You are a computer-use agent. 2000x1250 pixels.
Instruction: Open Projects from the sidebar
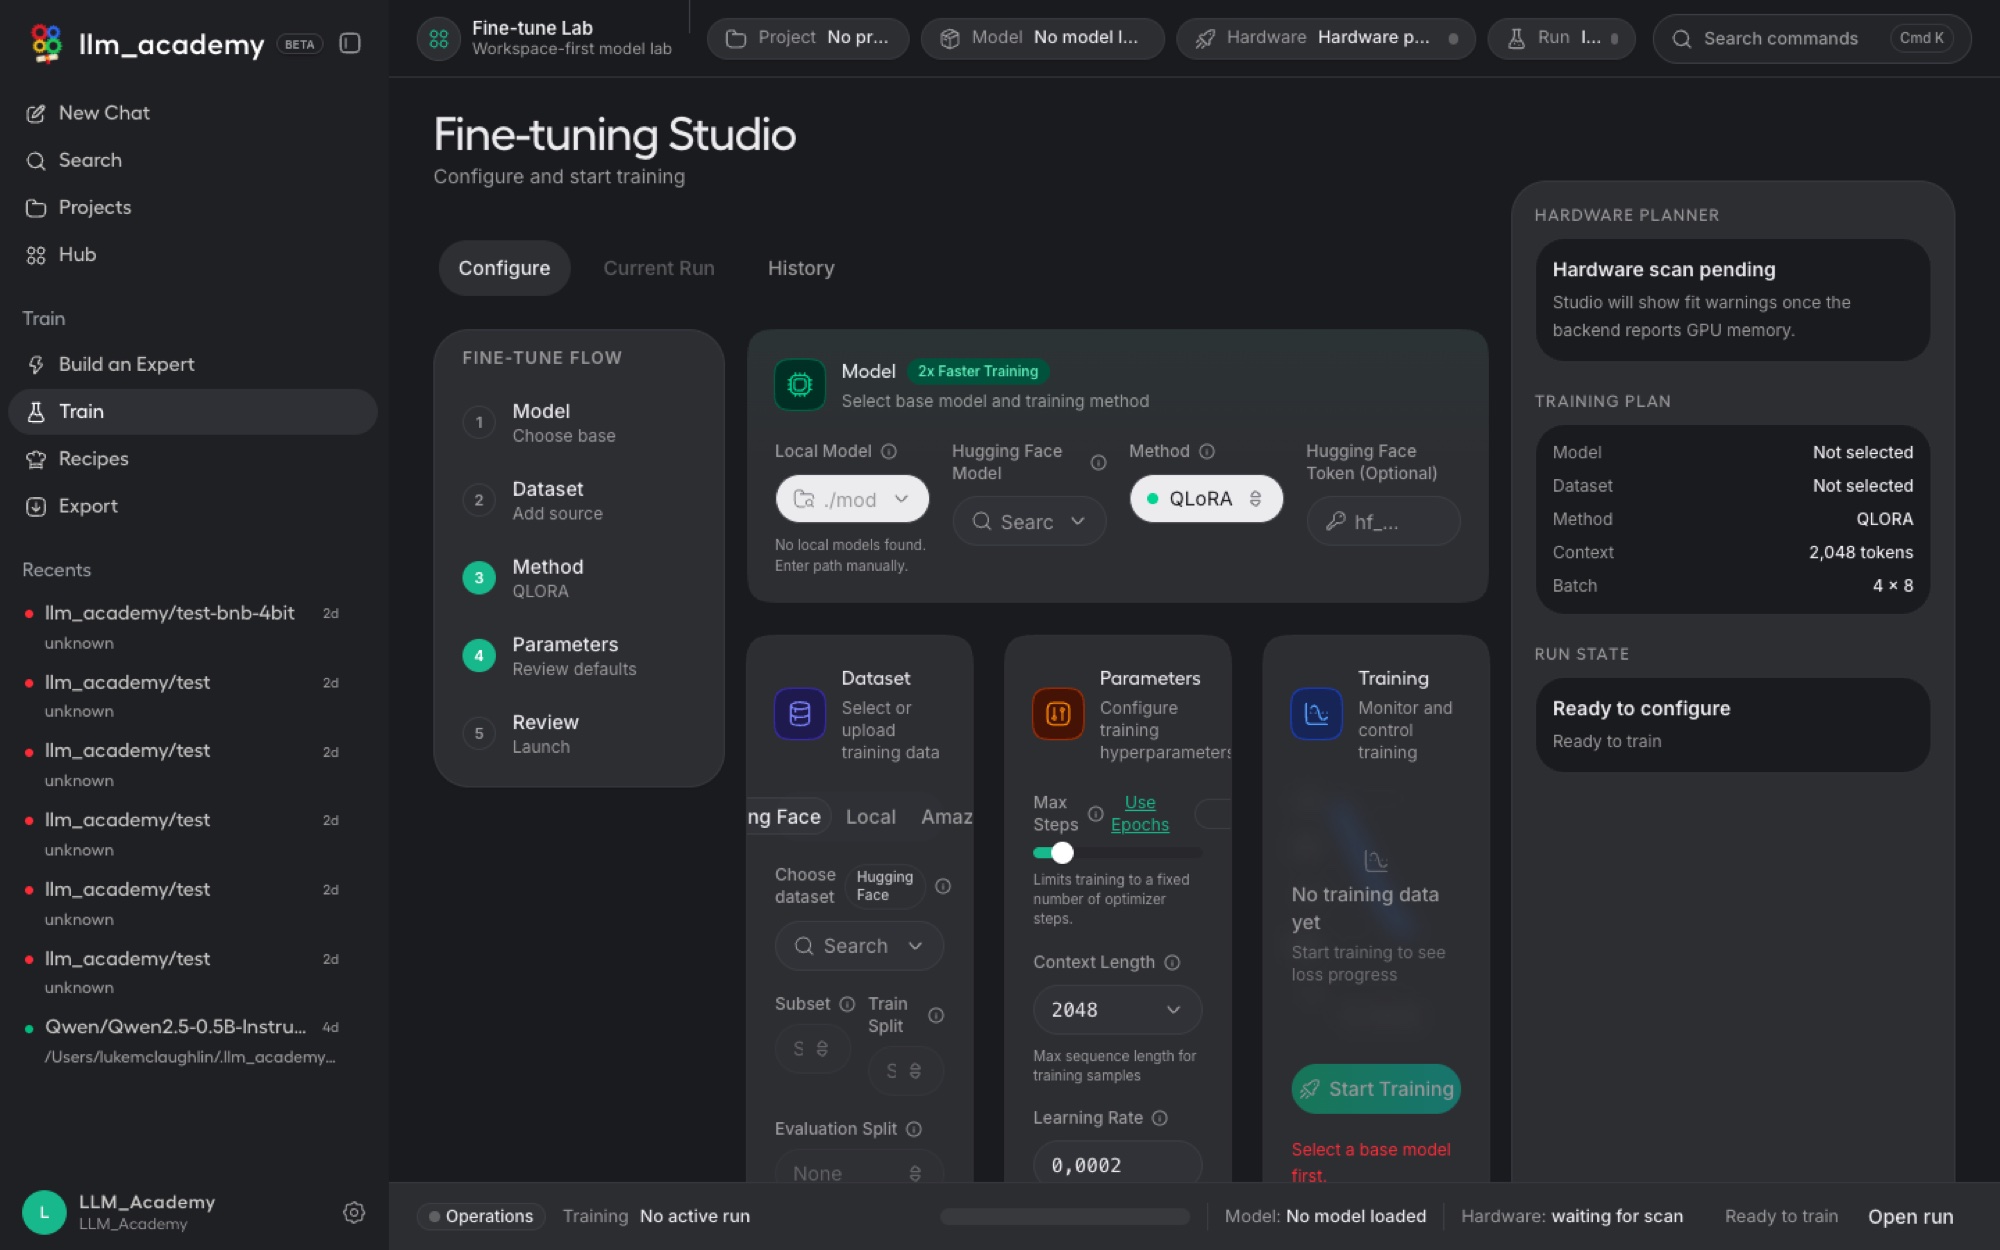193,207
